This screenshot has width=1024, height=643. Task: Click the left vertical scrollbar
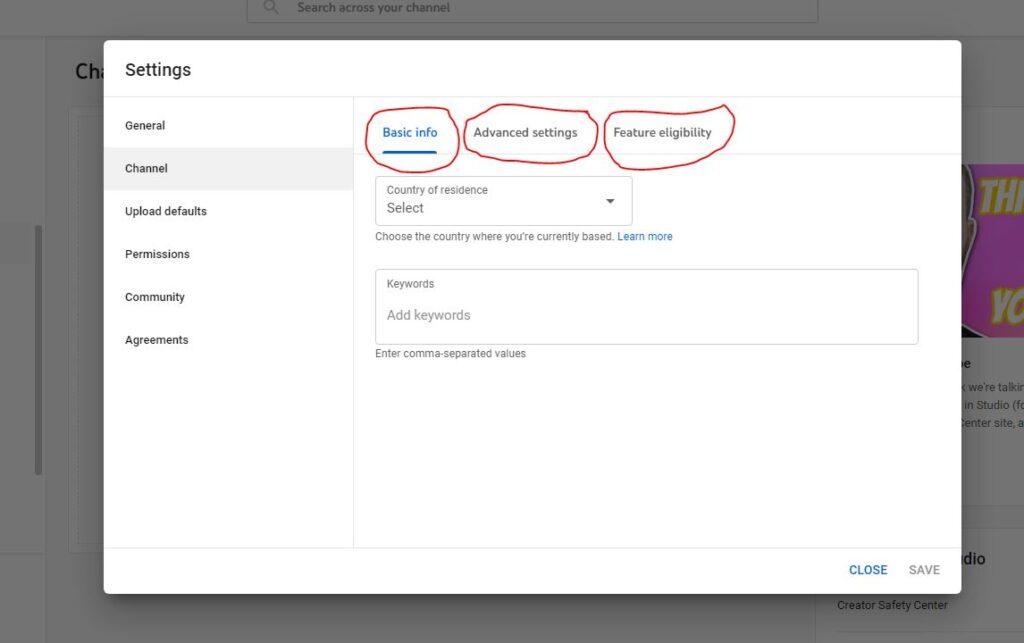tap(38, 350)
